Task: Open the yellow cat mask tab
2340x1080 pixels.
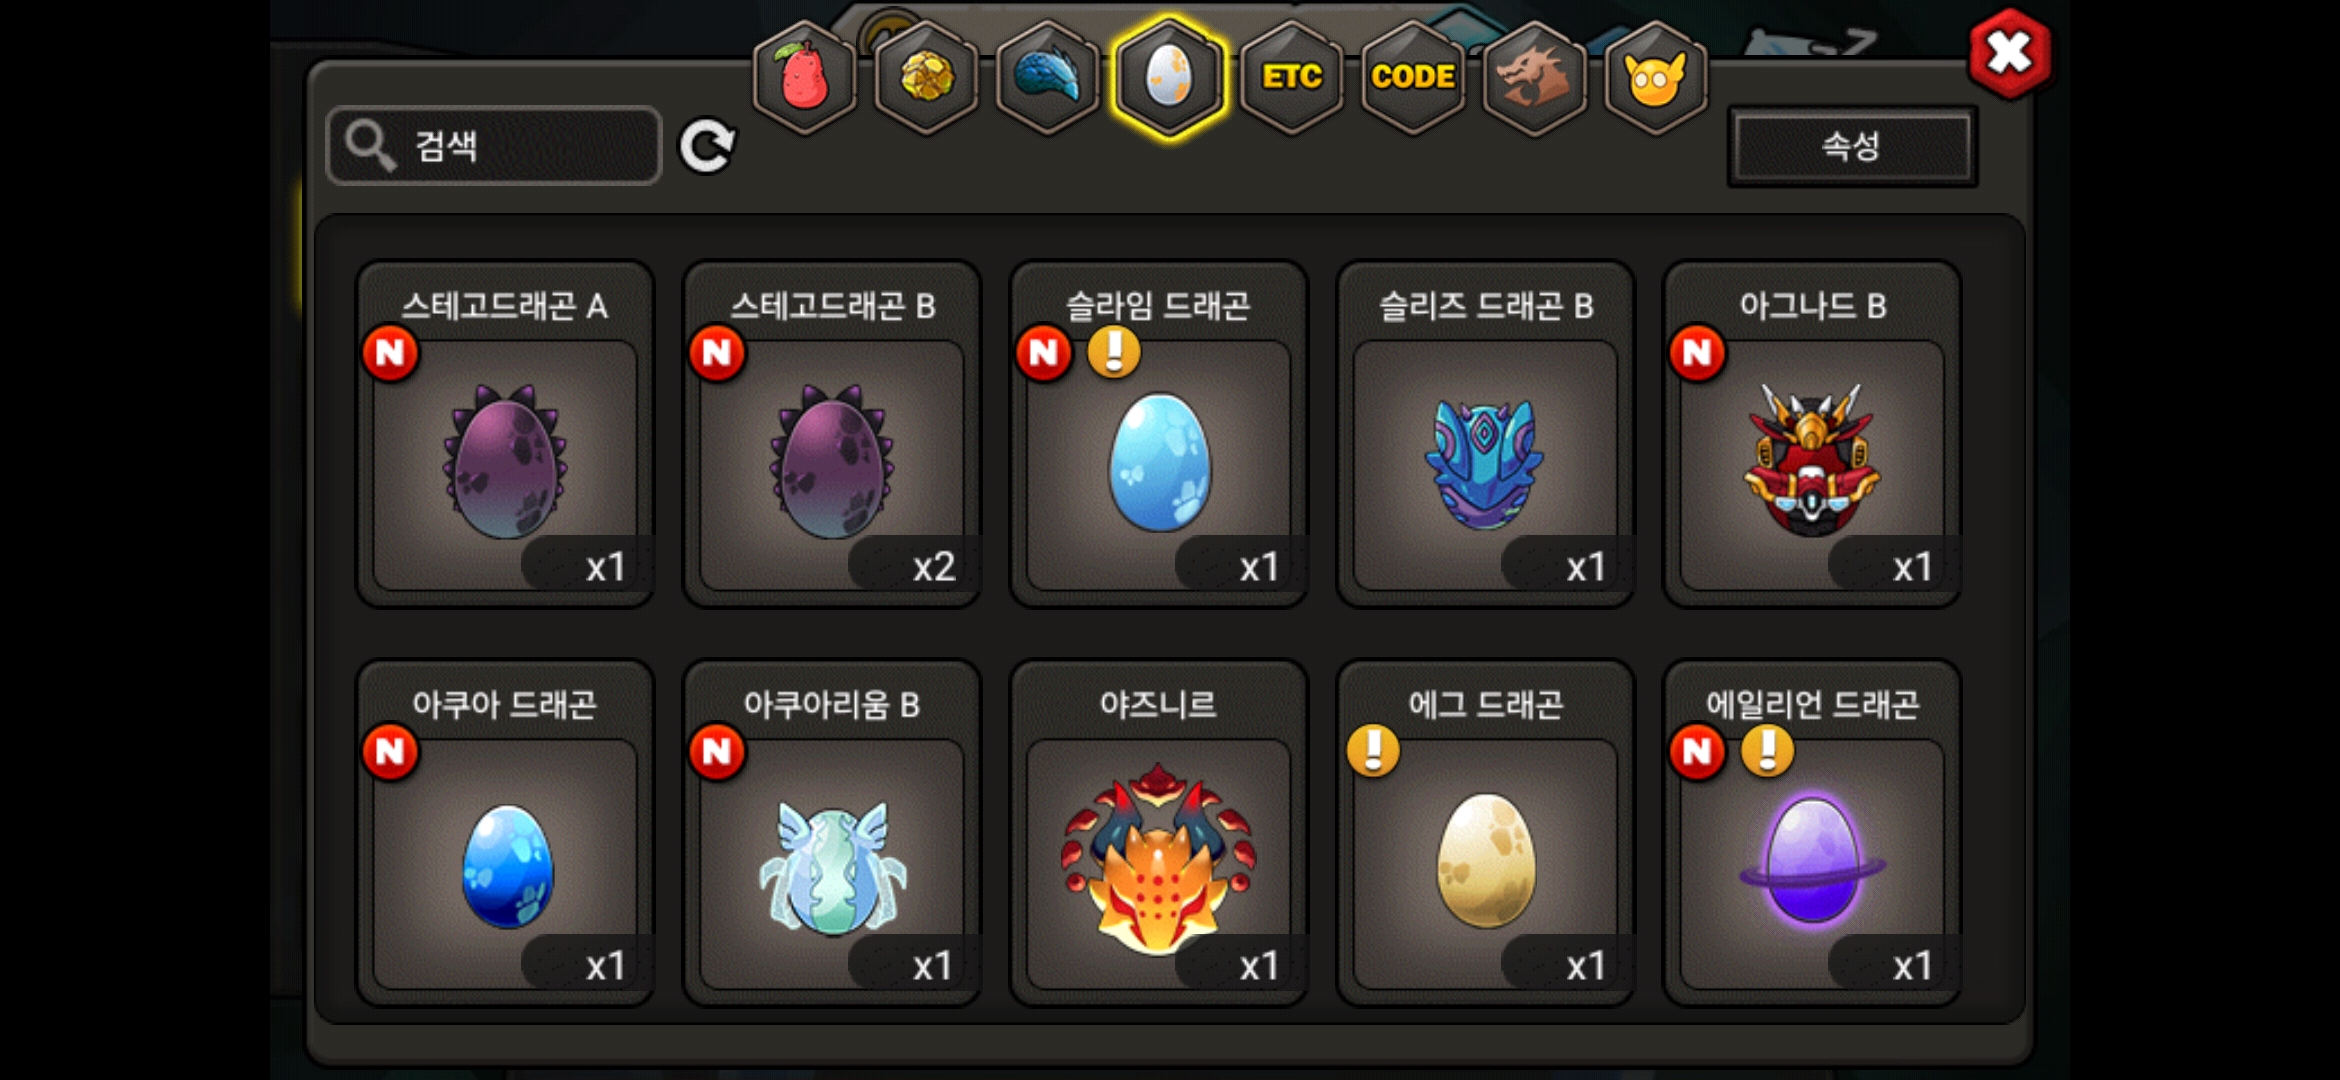Action: [x=1655, y=77]
